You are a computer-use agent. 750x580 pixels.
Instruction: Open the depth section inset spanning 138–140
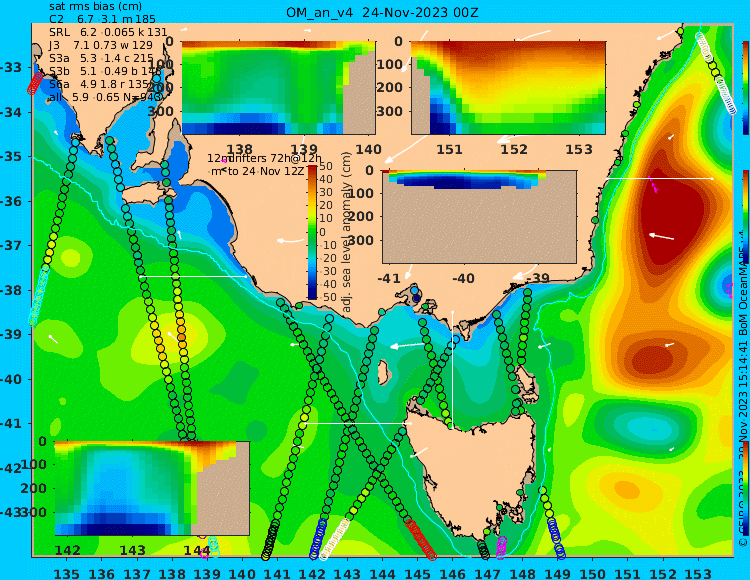point(279,88)
